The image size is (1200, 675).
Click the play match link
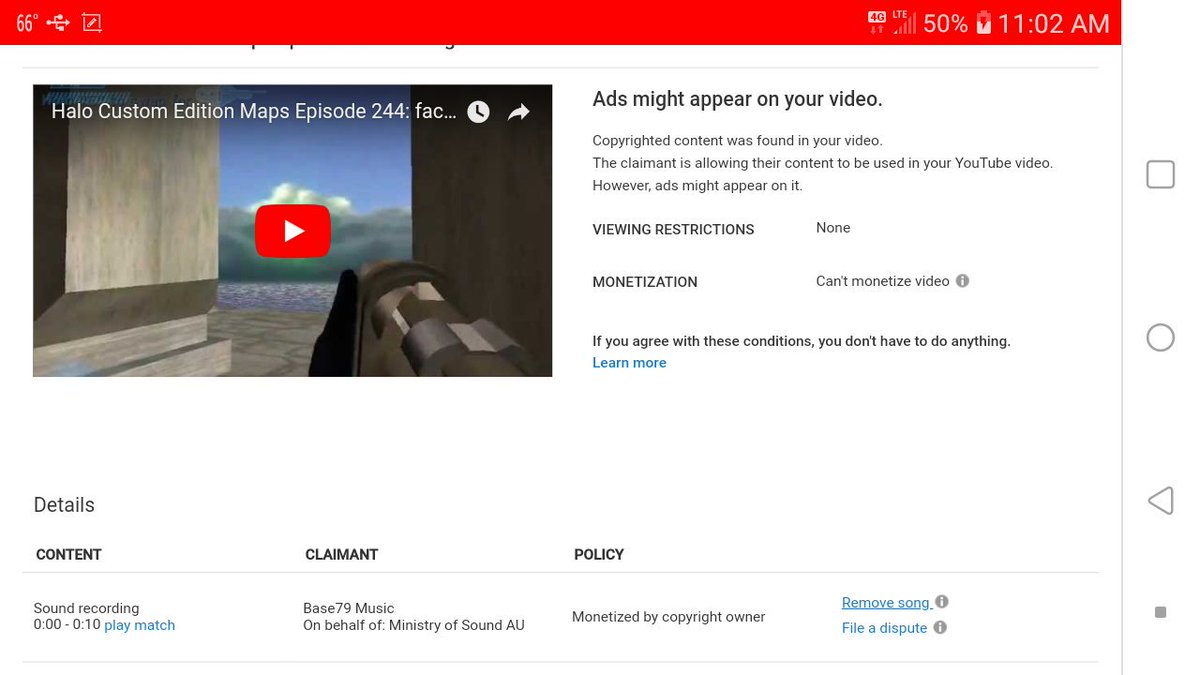click(139, 625)
